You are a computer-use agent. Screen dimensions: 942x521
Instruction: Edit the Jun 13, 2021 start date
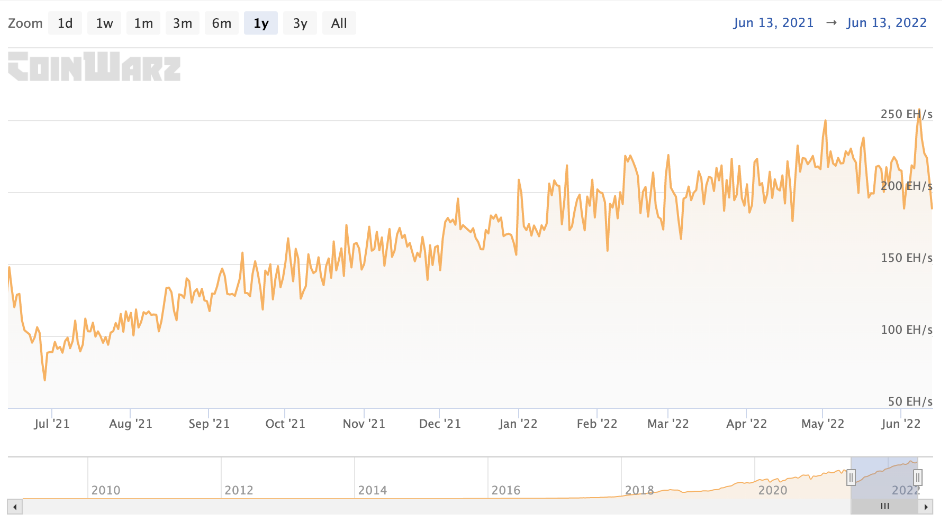click(x=773, y=23)
